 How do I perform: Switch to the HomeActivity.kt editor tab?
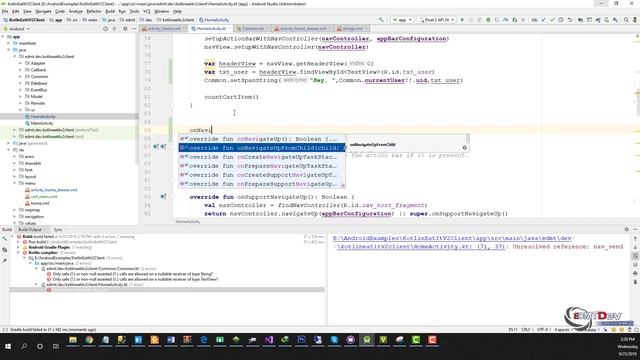coord(210,29)
